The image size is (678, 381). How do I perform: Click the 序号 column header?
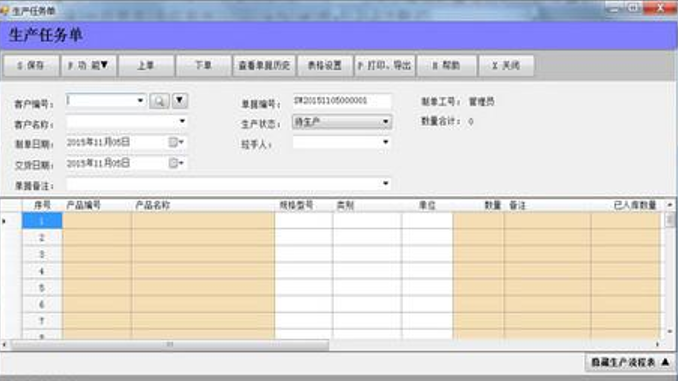42,205
